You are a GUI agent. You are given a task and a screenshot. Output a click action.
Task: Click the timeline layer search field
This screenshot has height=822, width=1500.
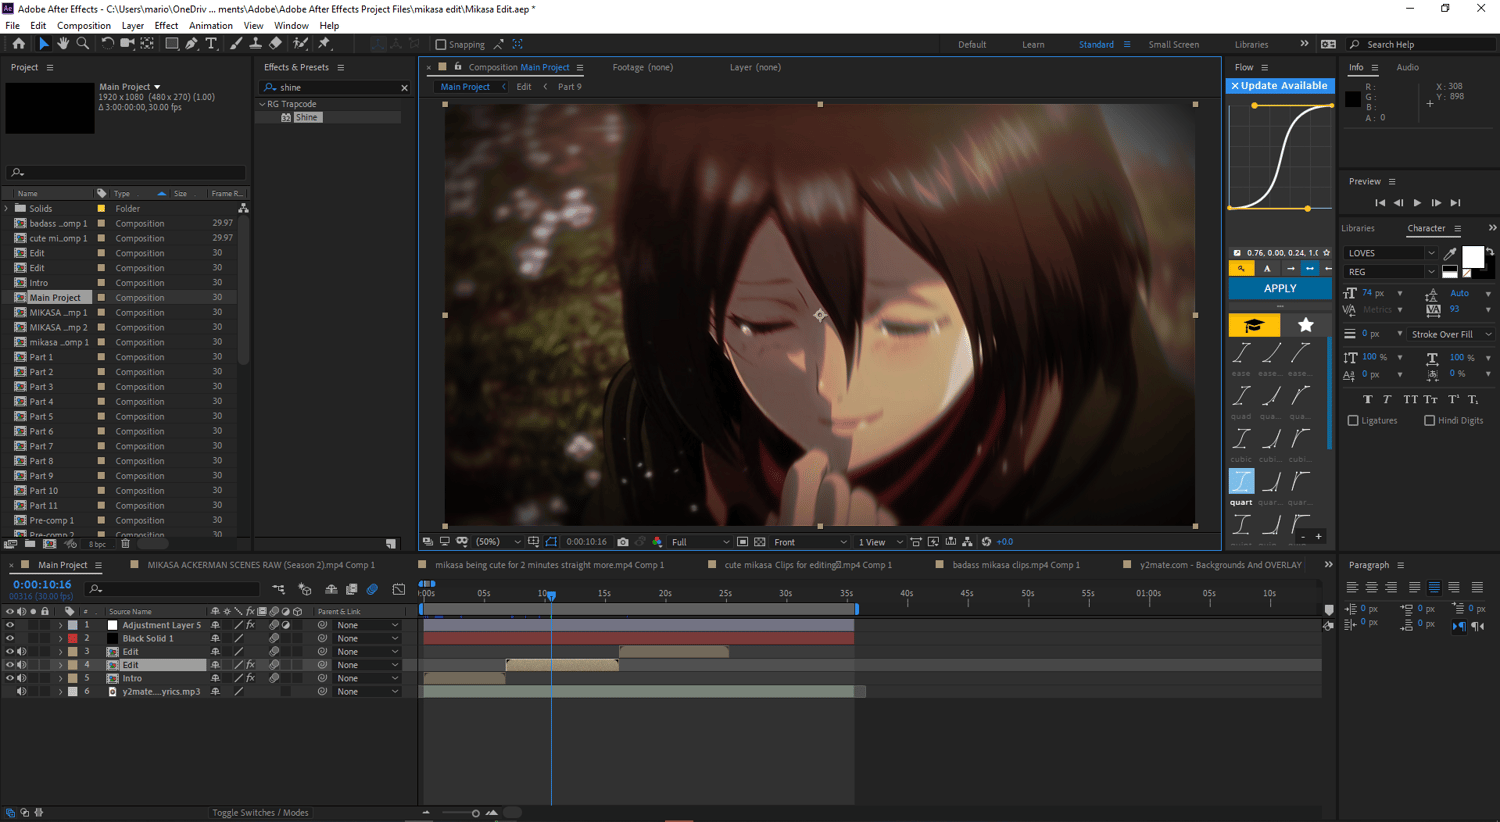pyautogui.click(x=175, y=589)
